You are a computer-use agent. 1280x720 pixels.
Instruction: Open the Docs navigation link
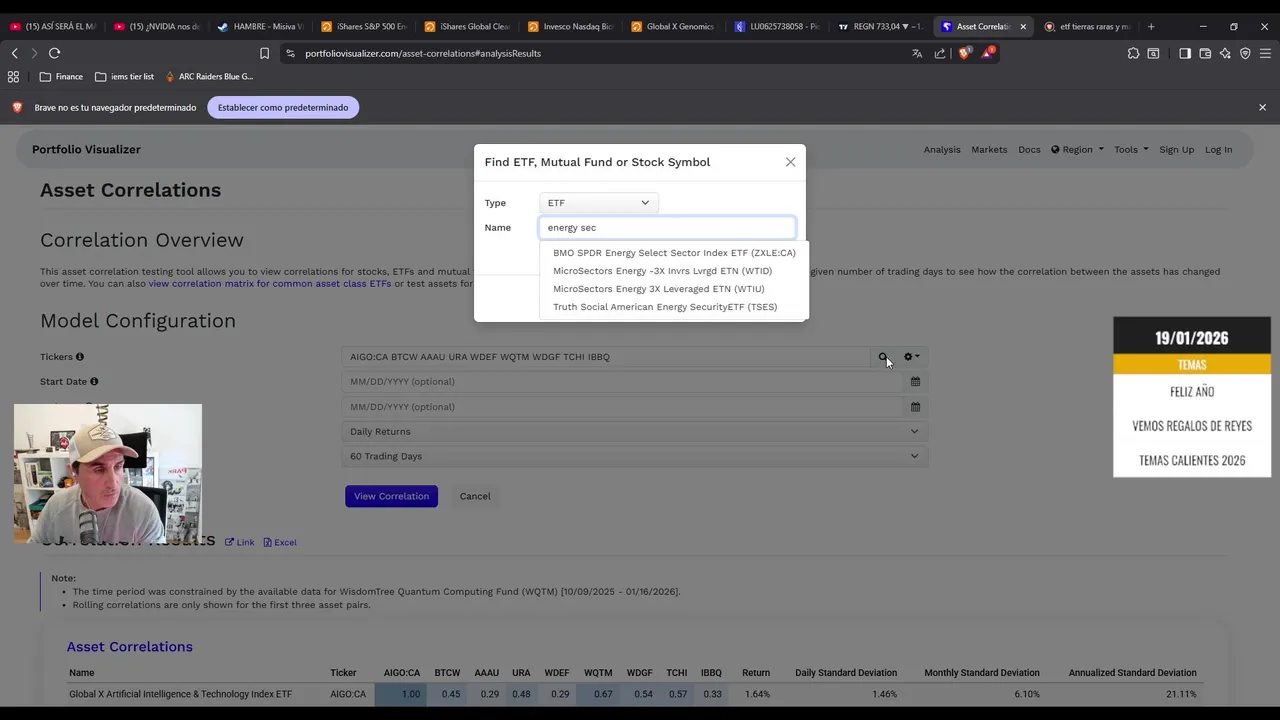(1029, 150)
